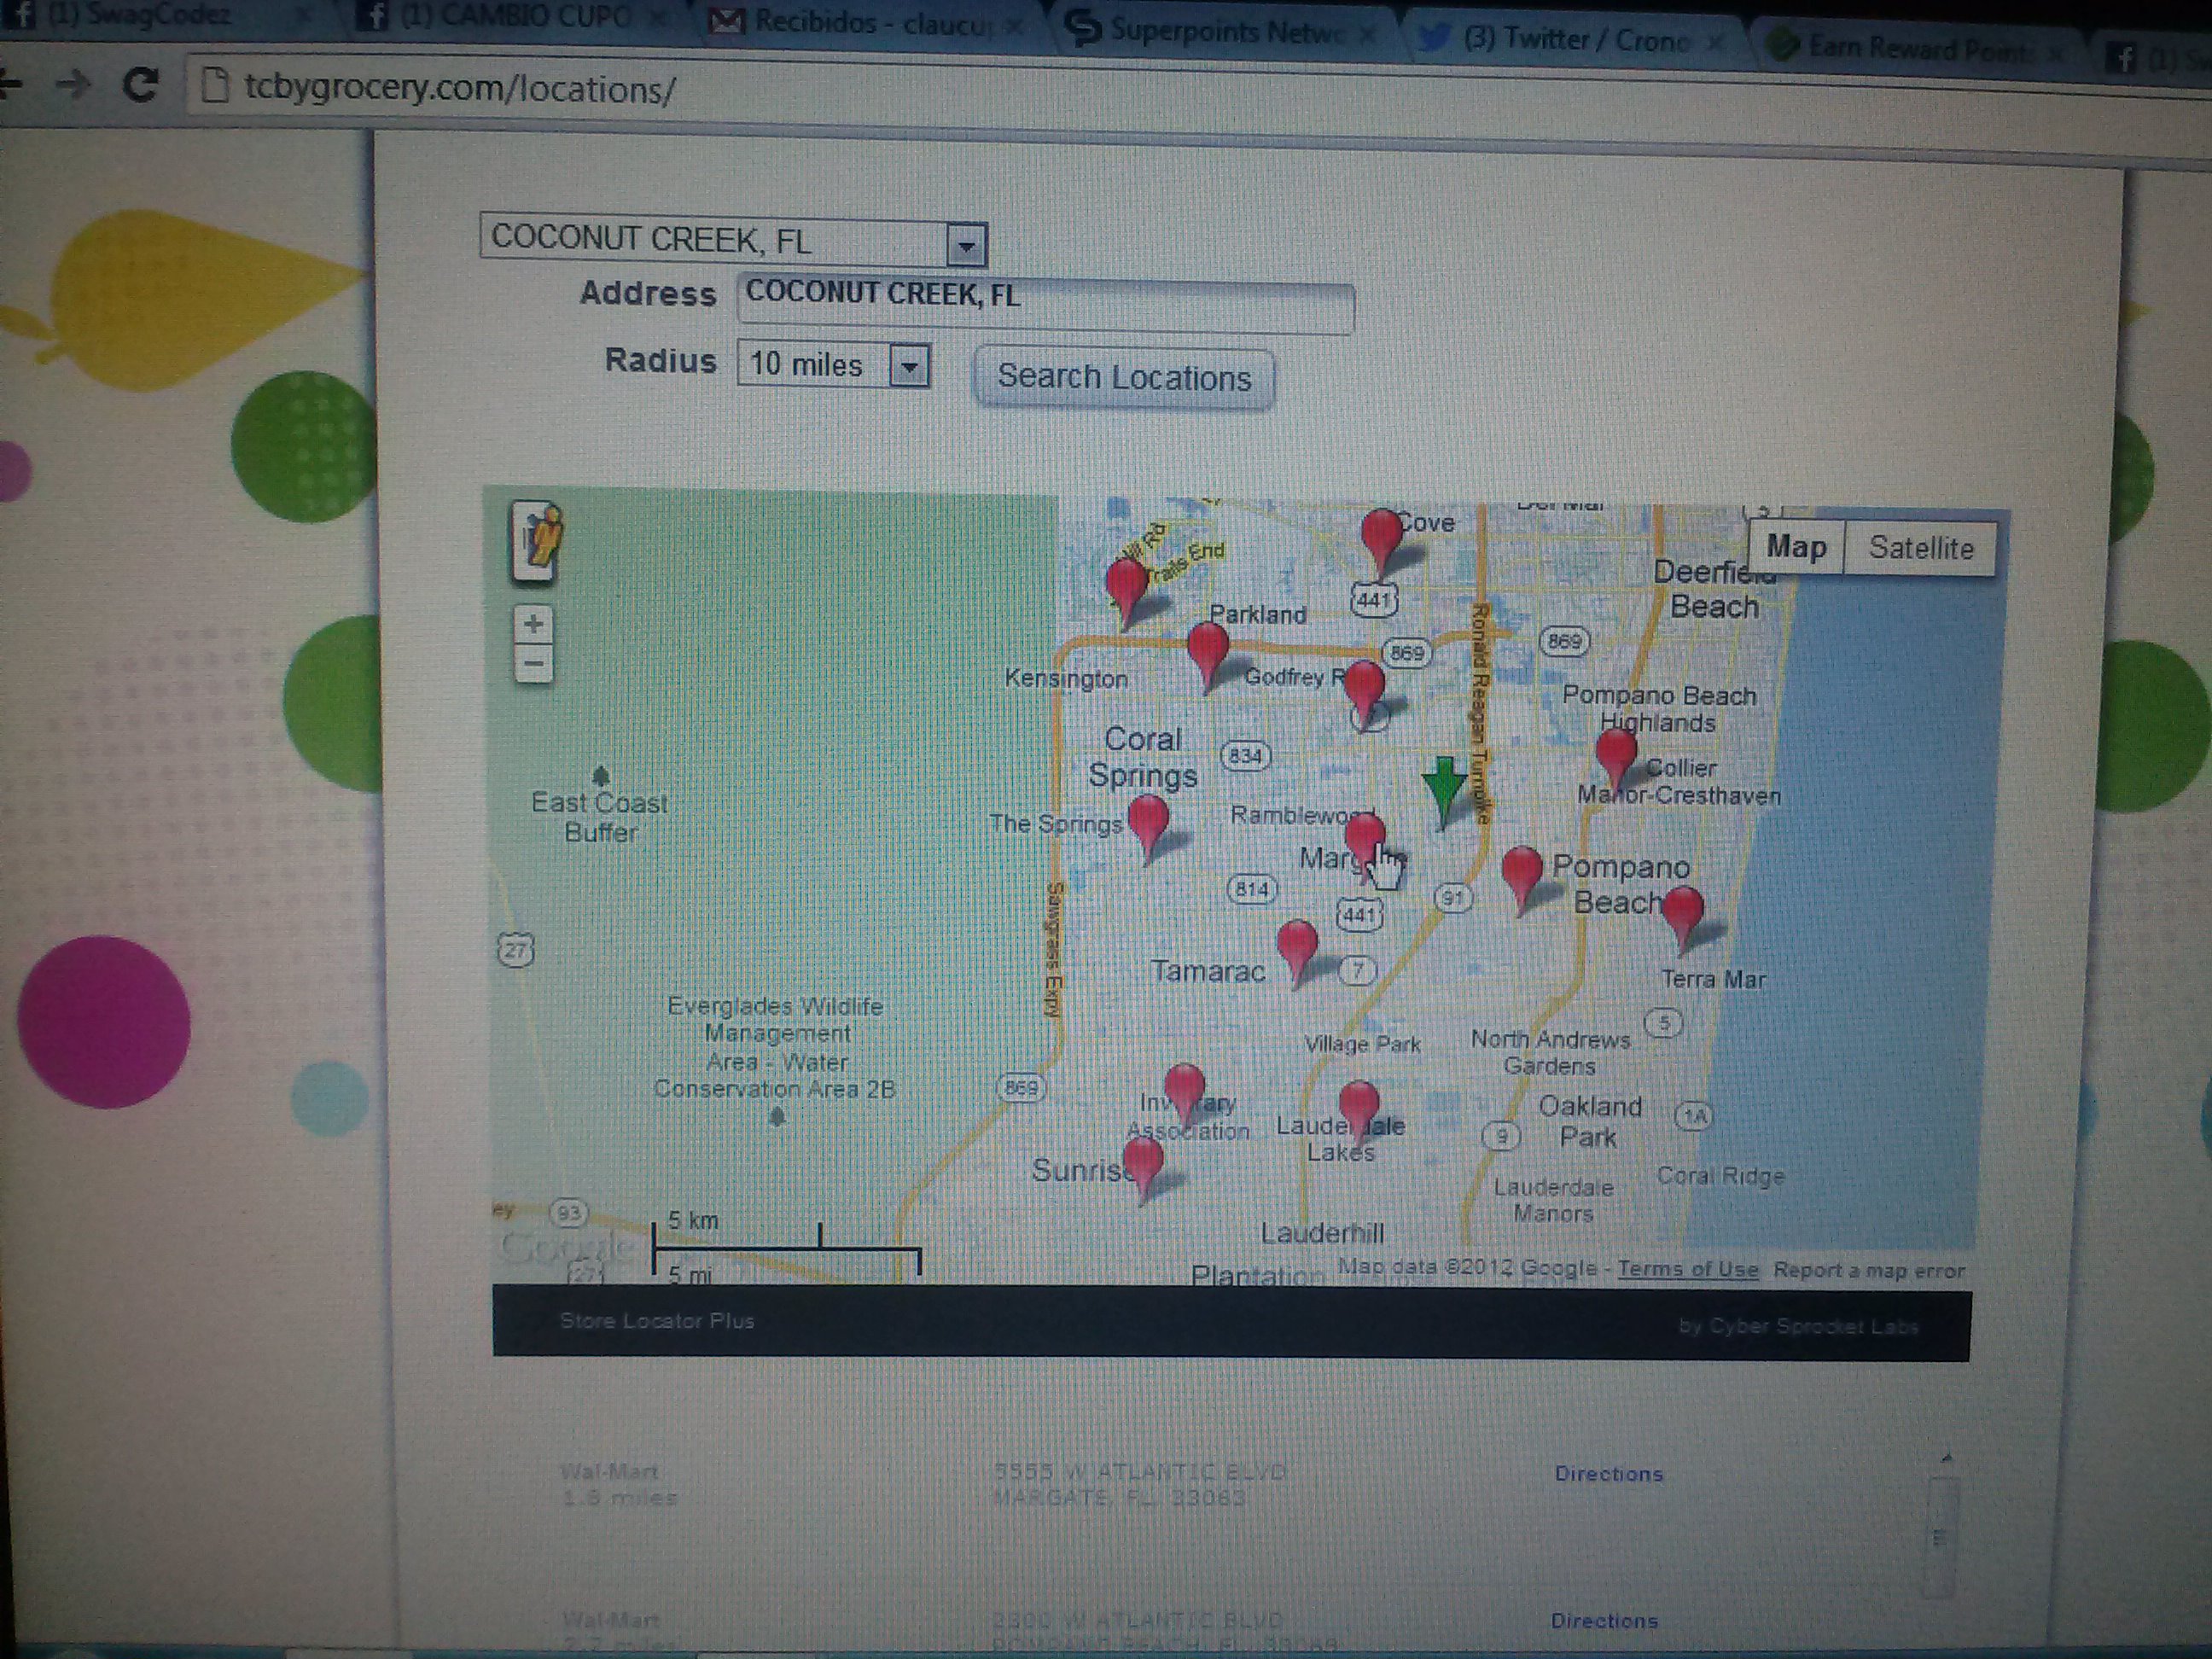Click the green arrow home marker
The width and height of the screenshot is (2212, 1659).
tap(1444, 792)
